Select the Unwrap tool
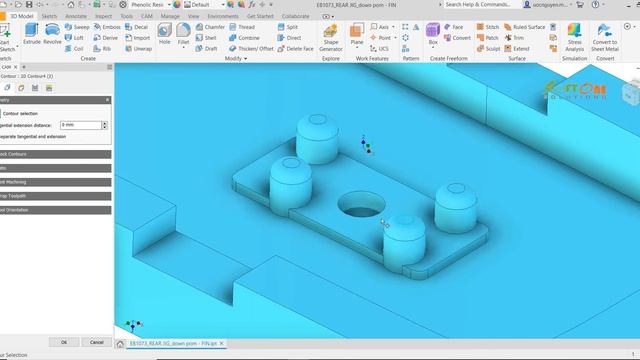This screenshot has height=360, width=640. pos(138,48)
